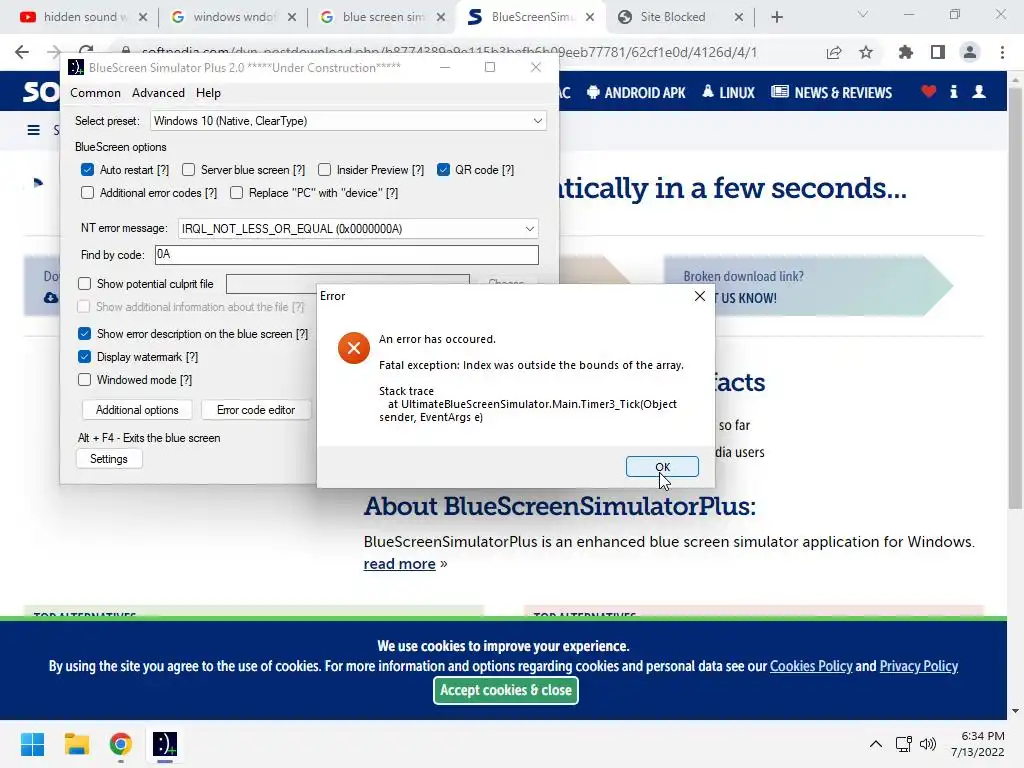The height and width of the screenshot is (768, 1024).
Task: Click the Chrome page vertical scrollbar
Action: click(x=1015, y=298)
